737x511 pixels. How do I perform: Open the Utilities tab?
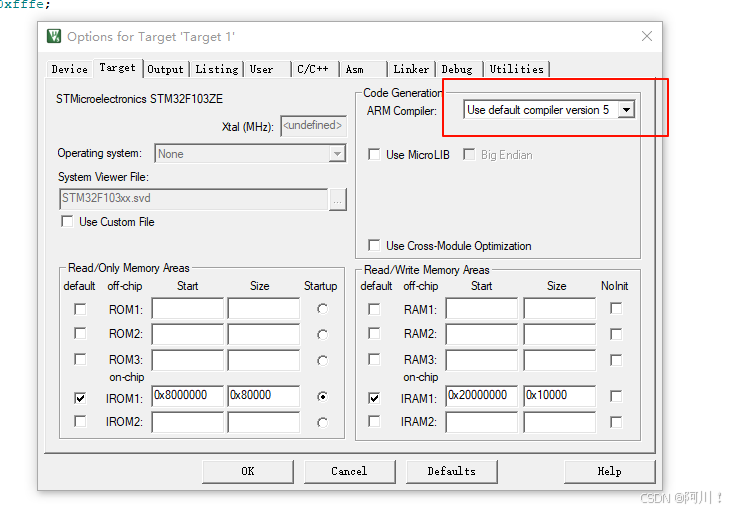click(517, 69)
